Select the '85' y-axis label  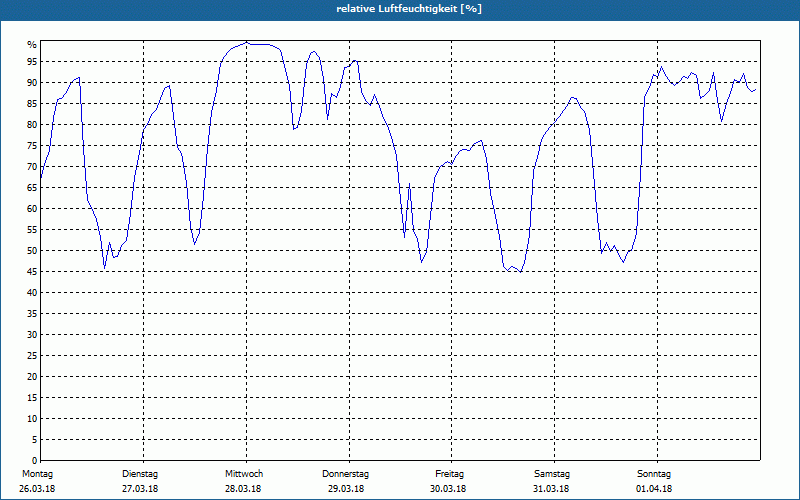32,104
